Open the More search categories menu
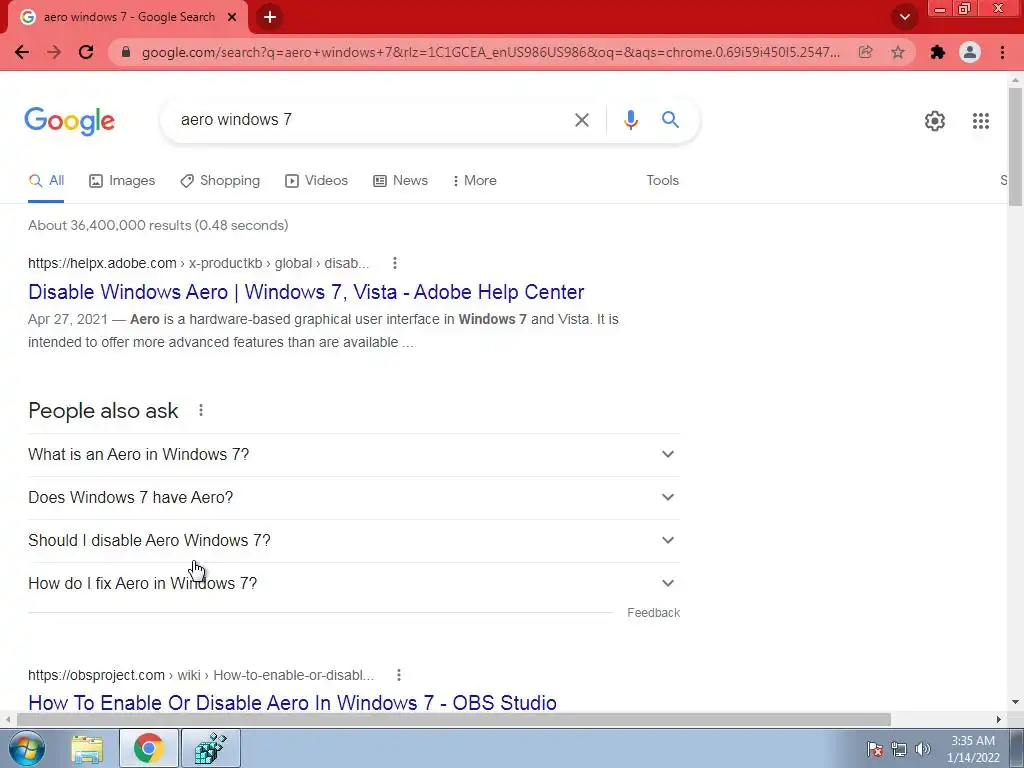The height and width of the screenshot is (768, 1024). 474,181
